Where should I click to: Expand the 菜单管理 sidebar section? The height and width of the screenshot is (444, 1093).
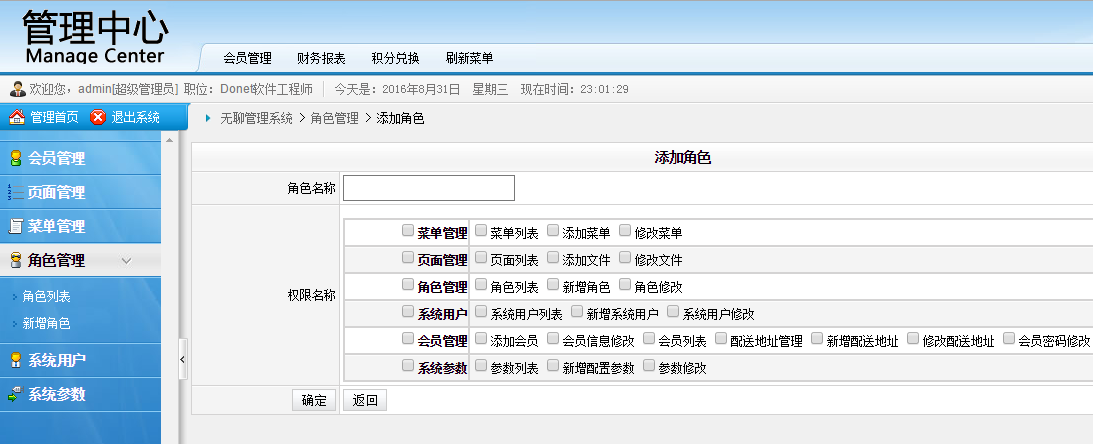point(80,226)
